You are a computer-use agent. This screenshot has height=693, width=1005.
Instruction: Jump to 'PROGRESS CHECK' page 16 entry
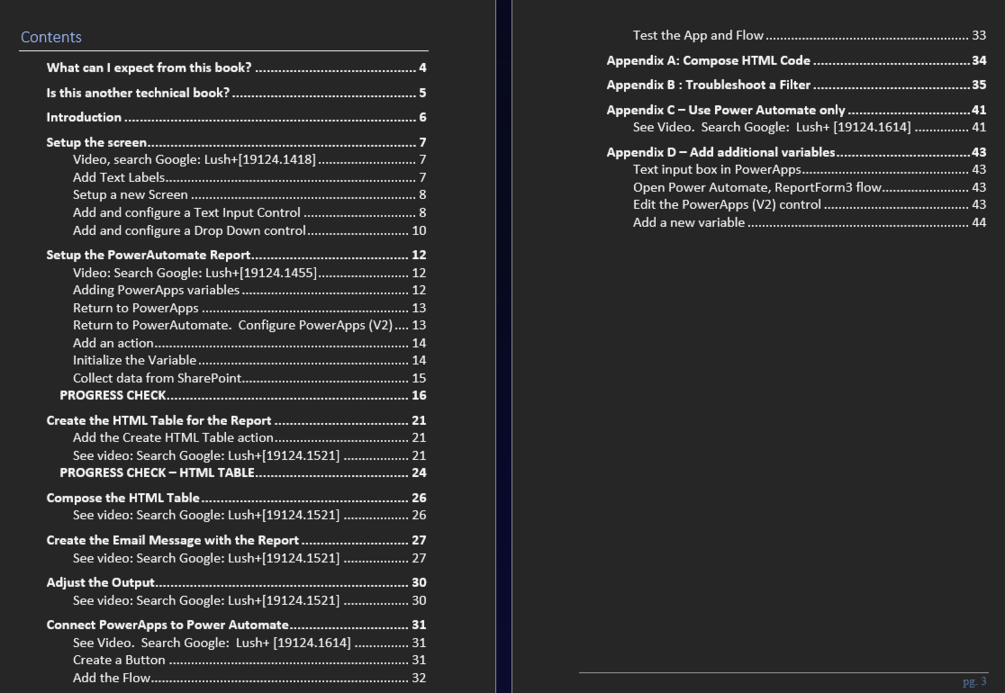(243, 396)
